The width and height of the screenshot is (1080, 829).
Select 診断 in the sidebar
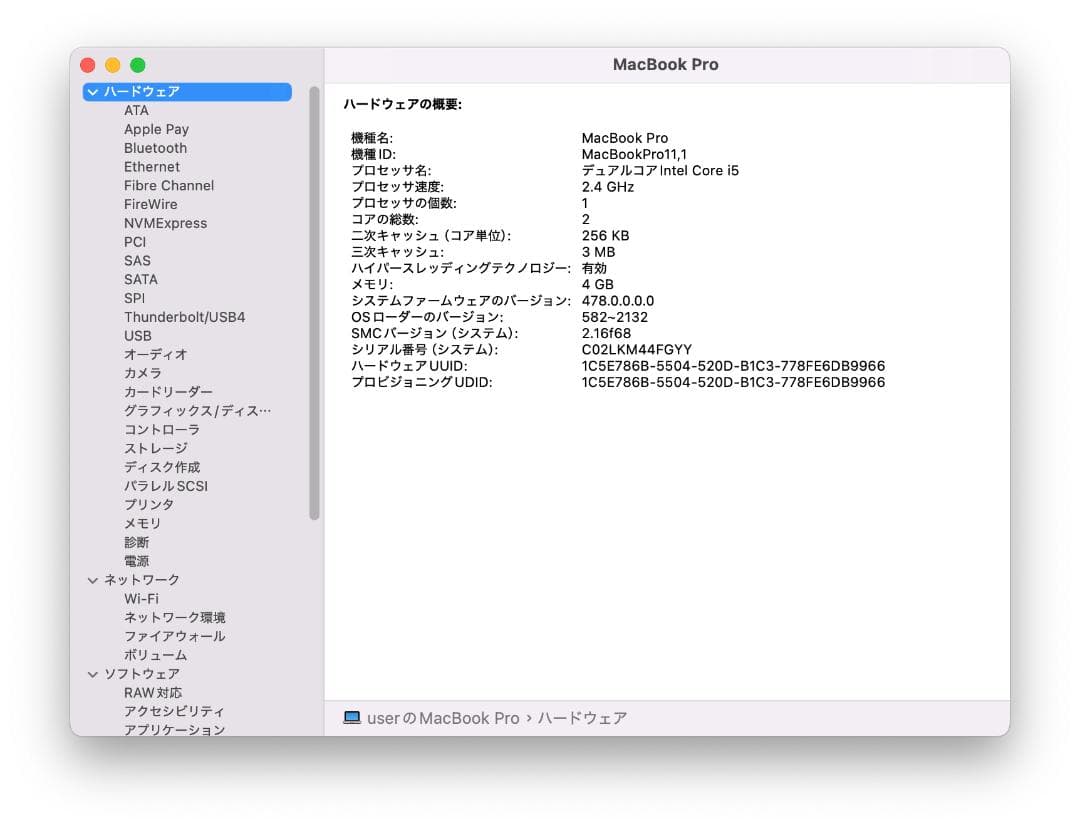click(x=136, y=543)
